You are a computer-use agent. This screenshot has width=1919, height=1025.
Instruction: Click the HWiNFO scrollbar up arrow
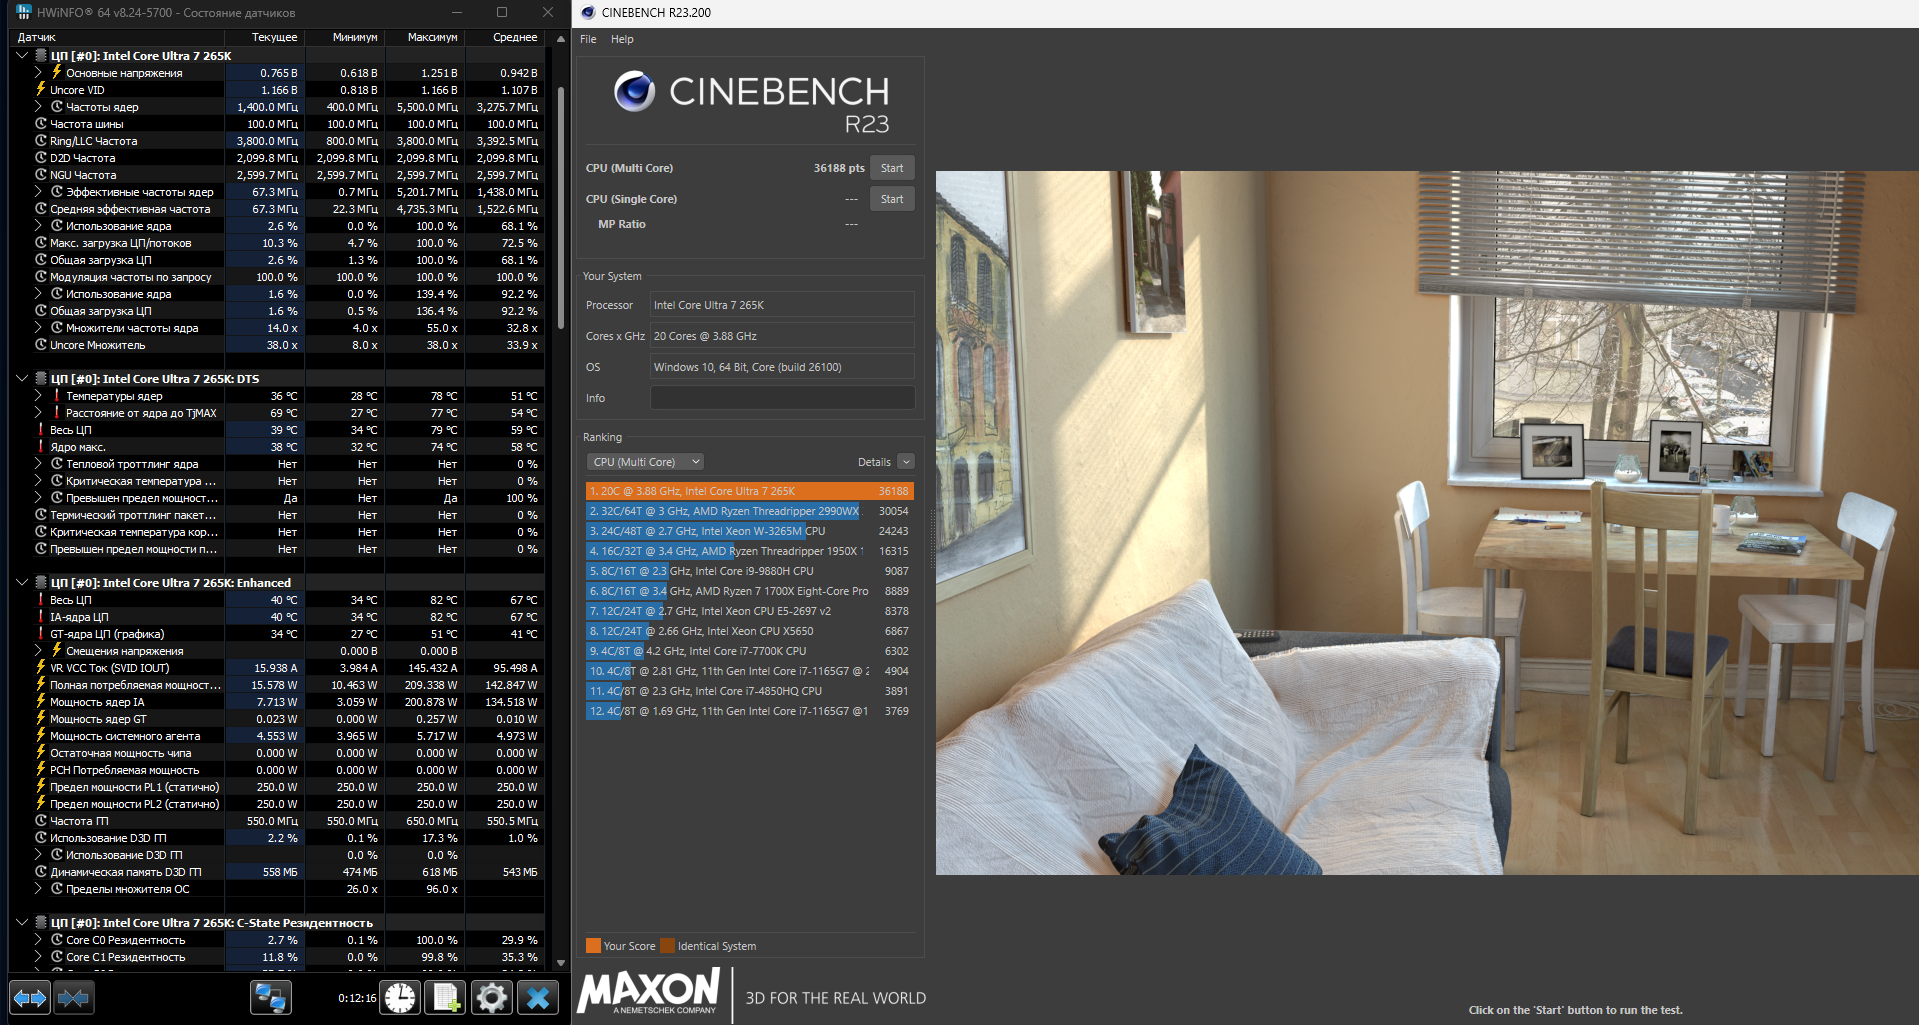pyautogui.click(x=560, y=38)
